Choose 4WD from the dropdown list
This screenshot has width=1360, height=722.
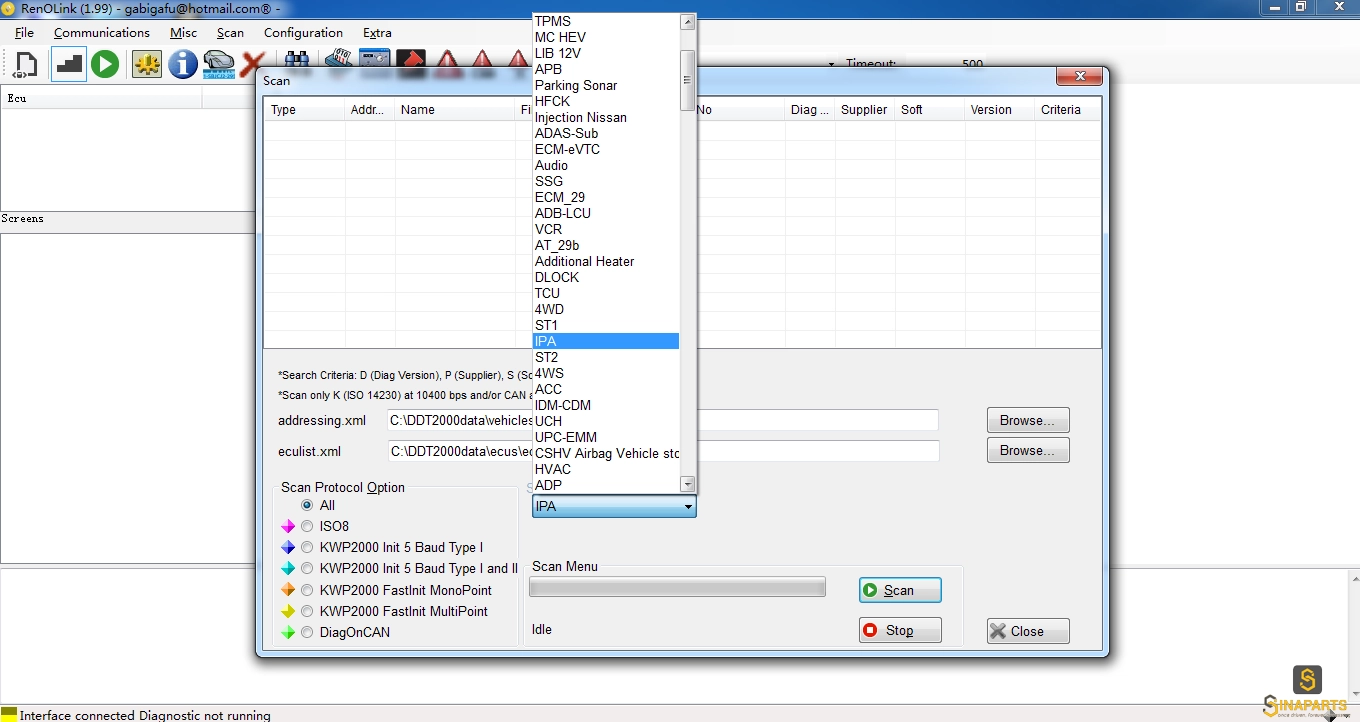point(606,309)
